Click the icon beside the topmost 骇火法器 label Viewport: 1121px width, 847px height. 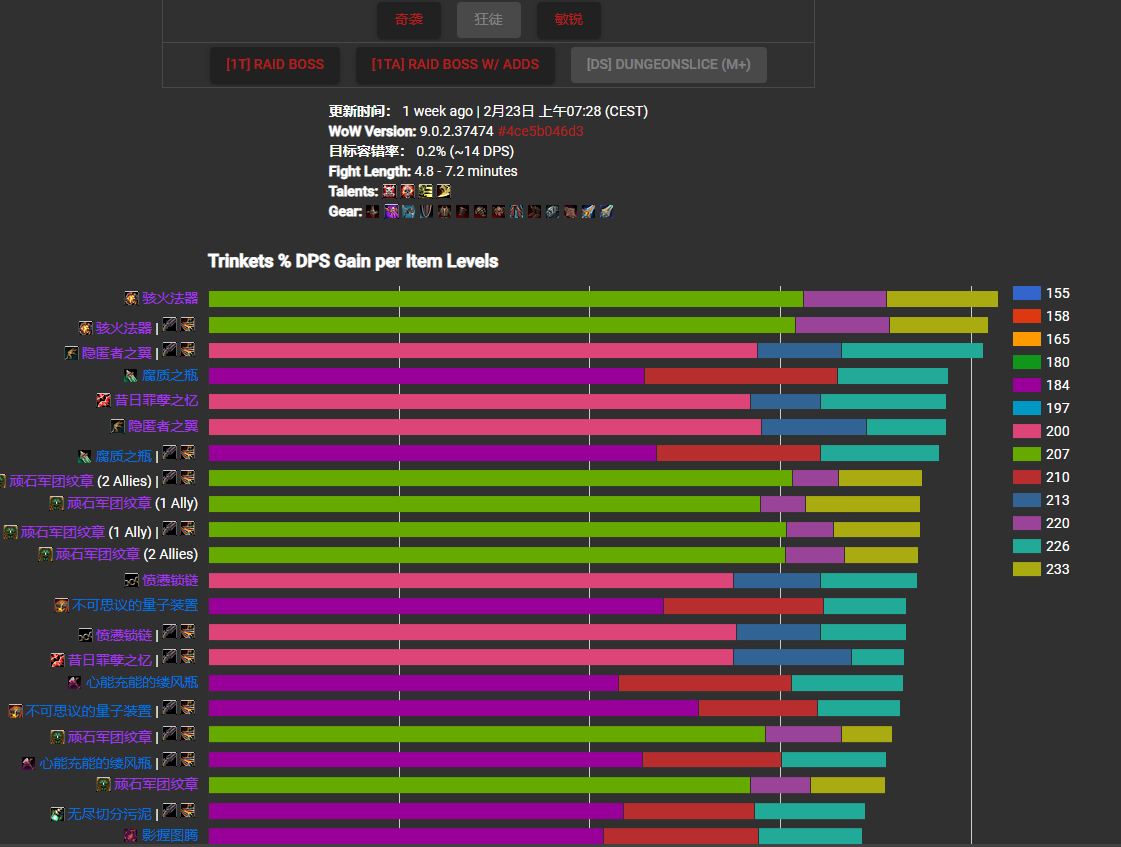click(131, 298)
